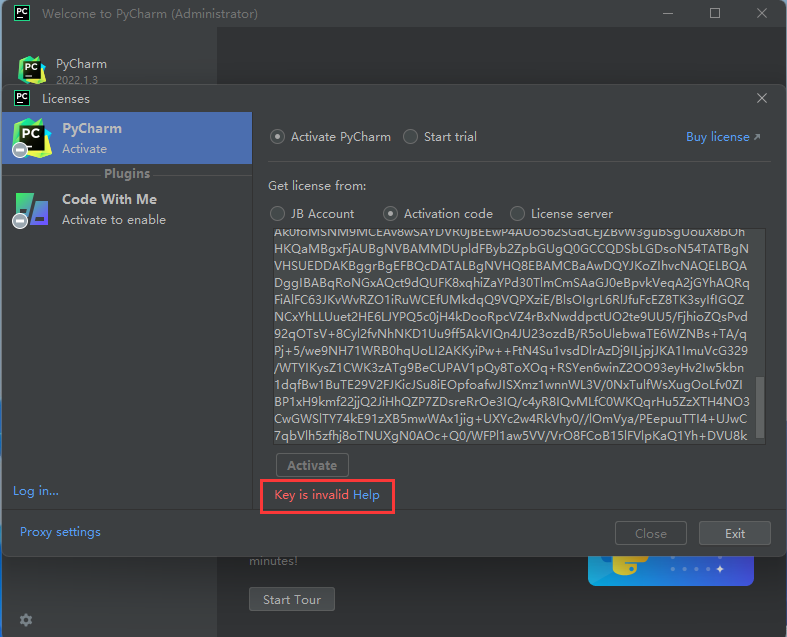
Task: Click the Python banner image in Welcome window
Action: click(x=671, y=571)
